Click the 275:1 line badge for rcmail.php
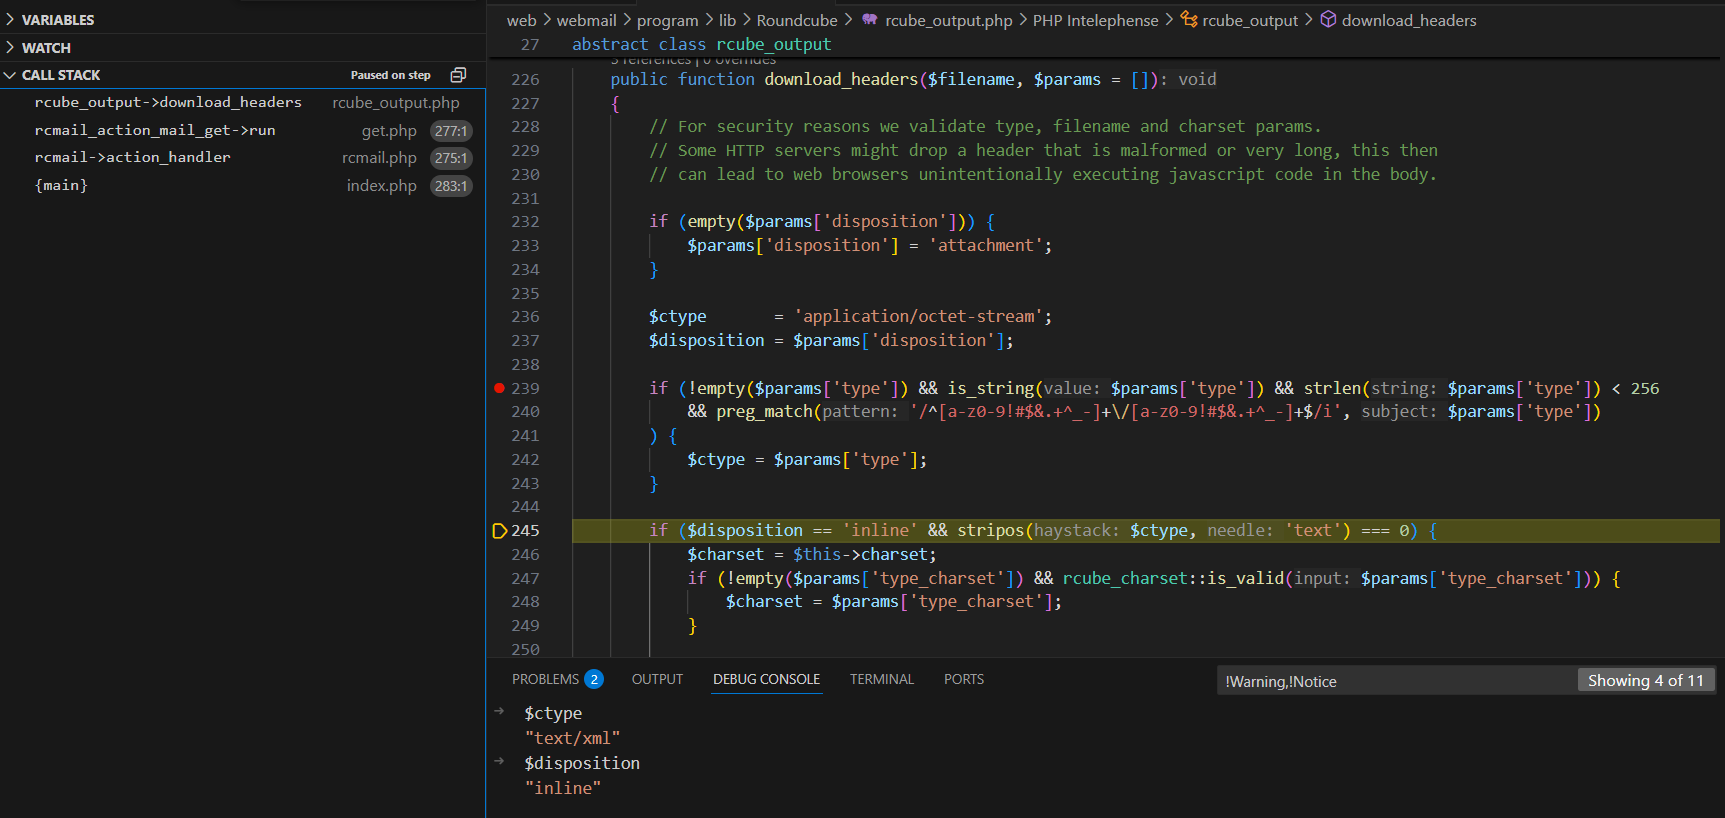 [451, 158]
